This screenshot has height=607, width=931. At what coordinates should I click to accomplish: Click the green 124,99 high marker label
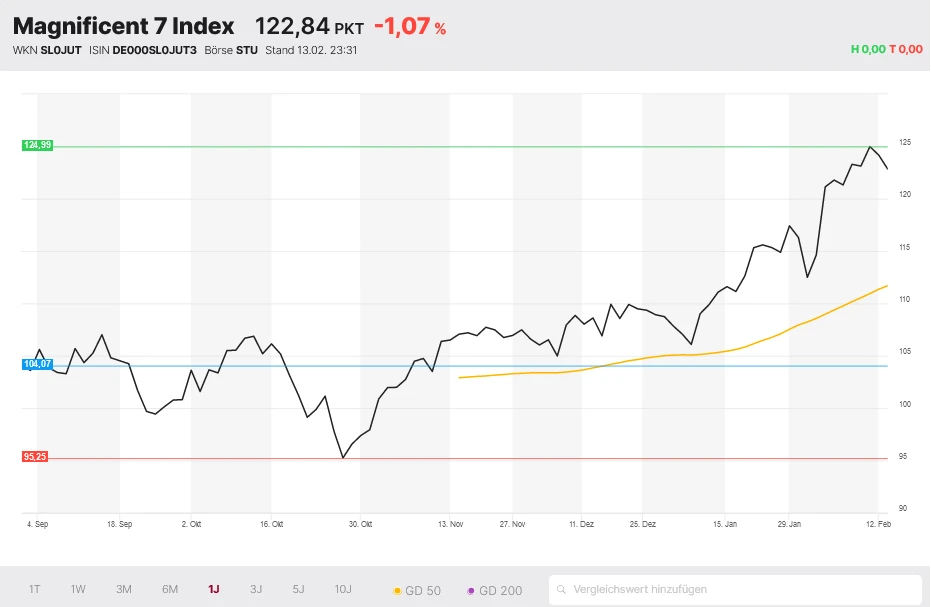(x=37, y=144)
